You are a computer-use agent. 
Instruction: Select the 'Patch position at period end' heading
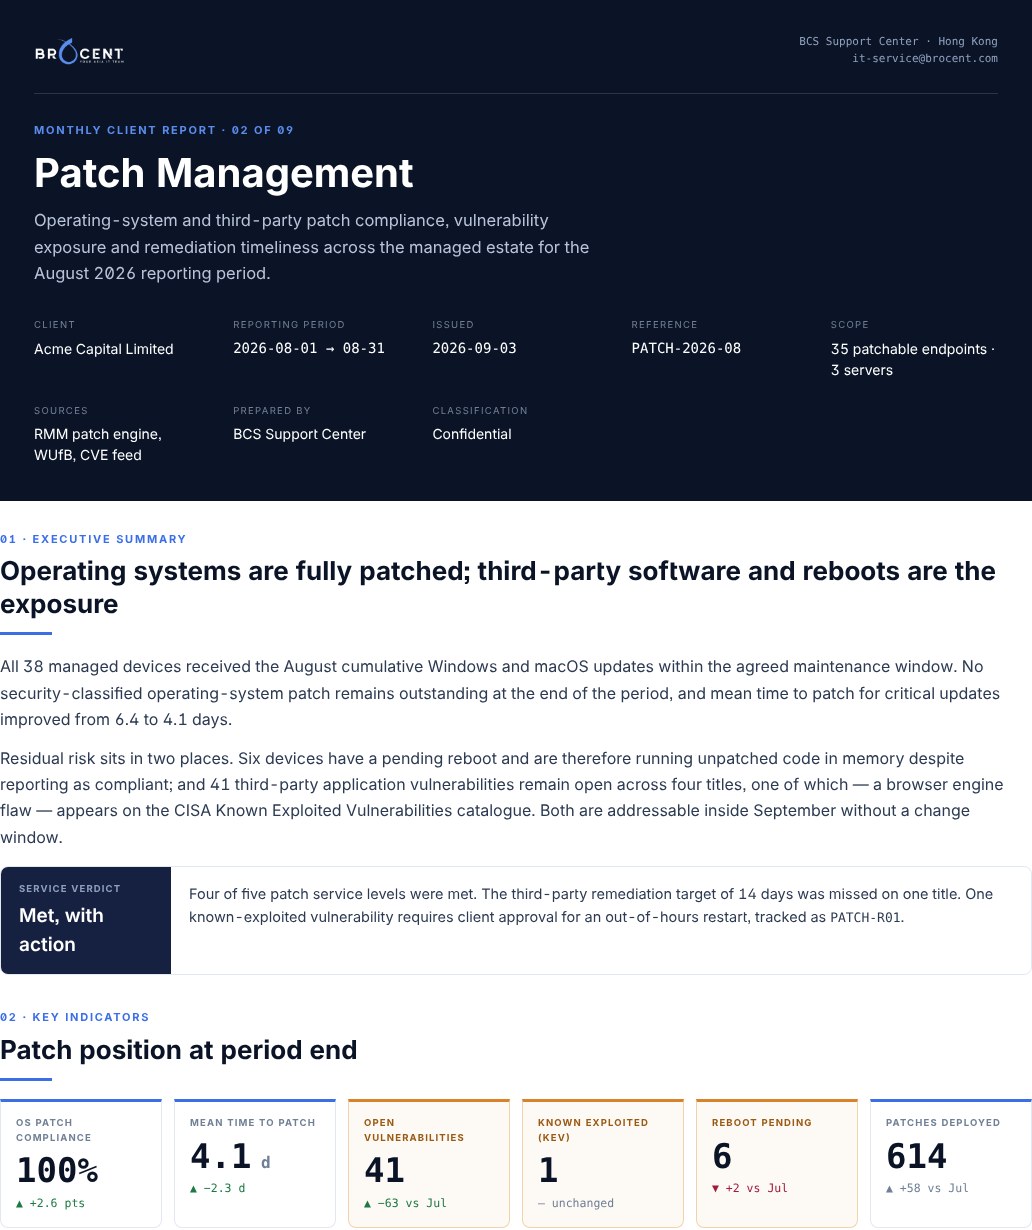(179, 1051)
